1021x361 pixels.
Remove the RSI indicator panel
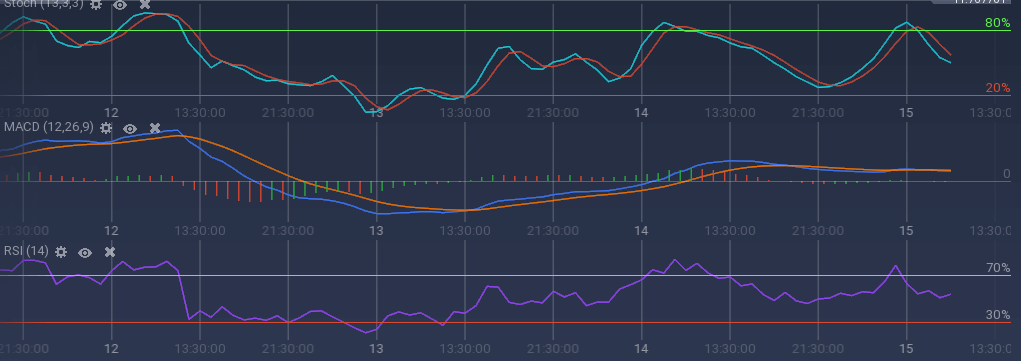click(110, 252)
